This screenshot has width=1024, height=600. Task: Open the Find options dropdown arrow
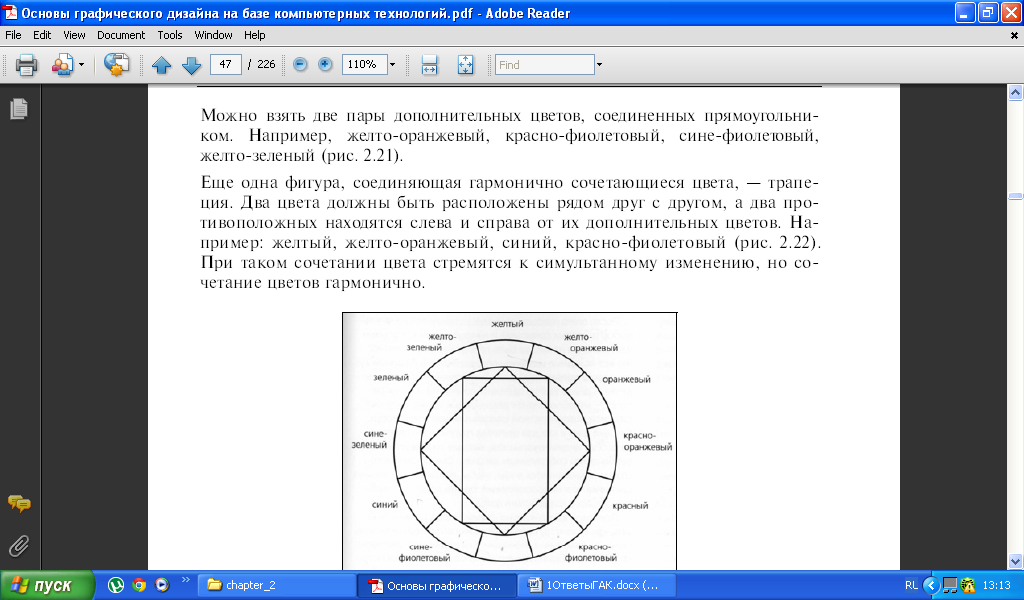point(599,65)
